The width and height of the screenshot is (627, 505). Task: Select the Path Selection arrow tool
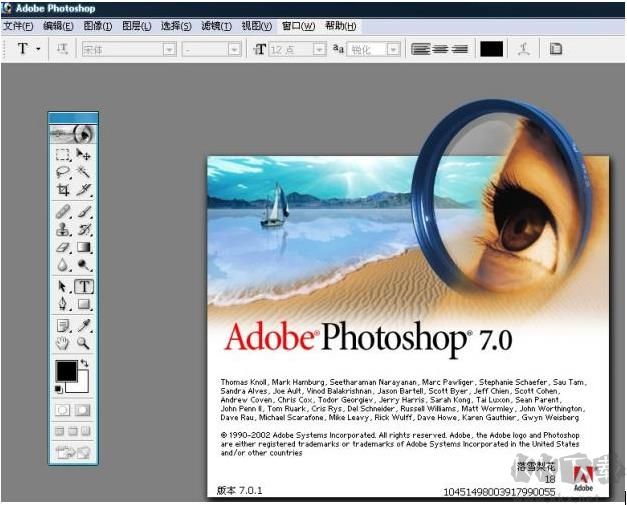63,287
